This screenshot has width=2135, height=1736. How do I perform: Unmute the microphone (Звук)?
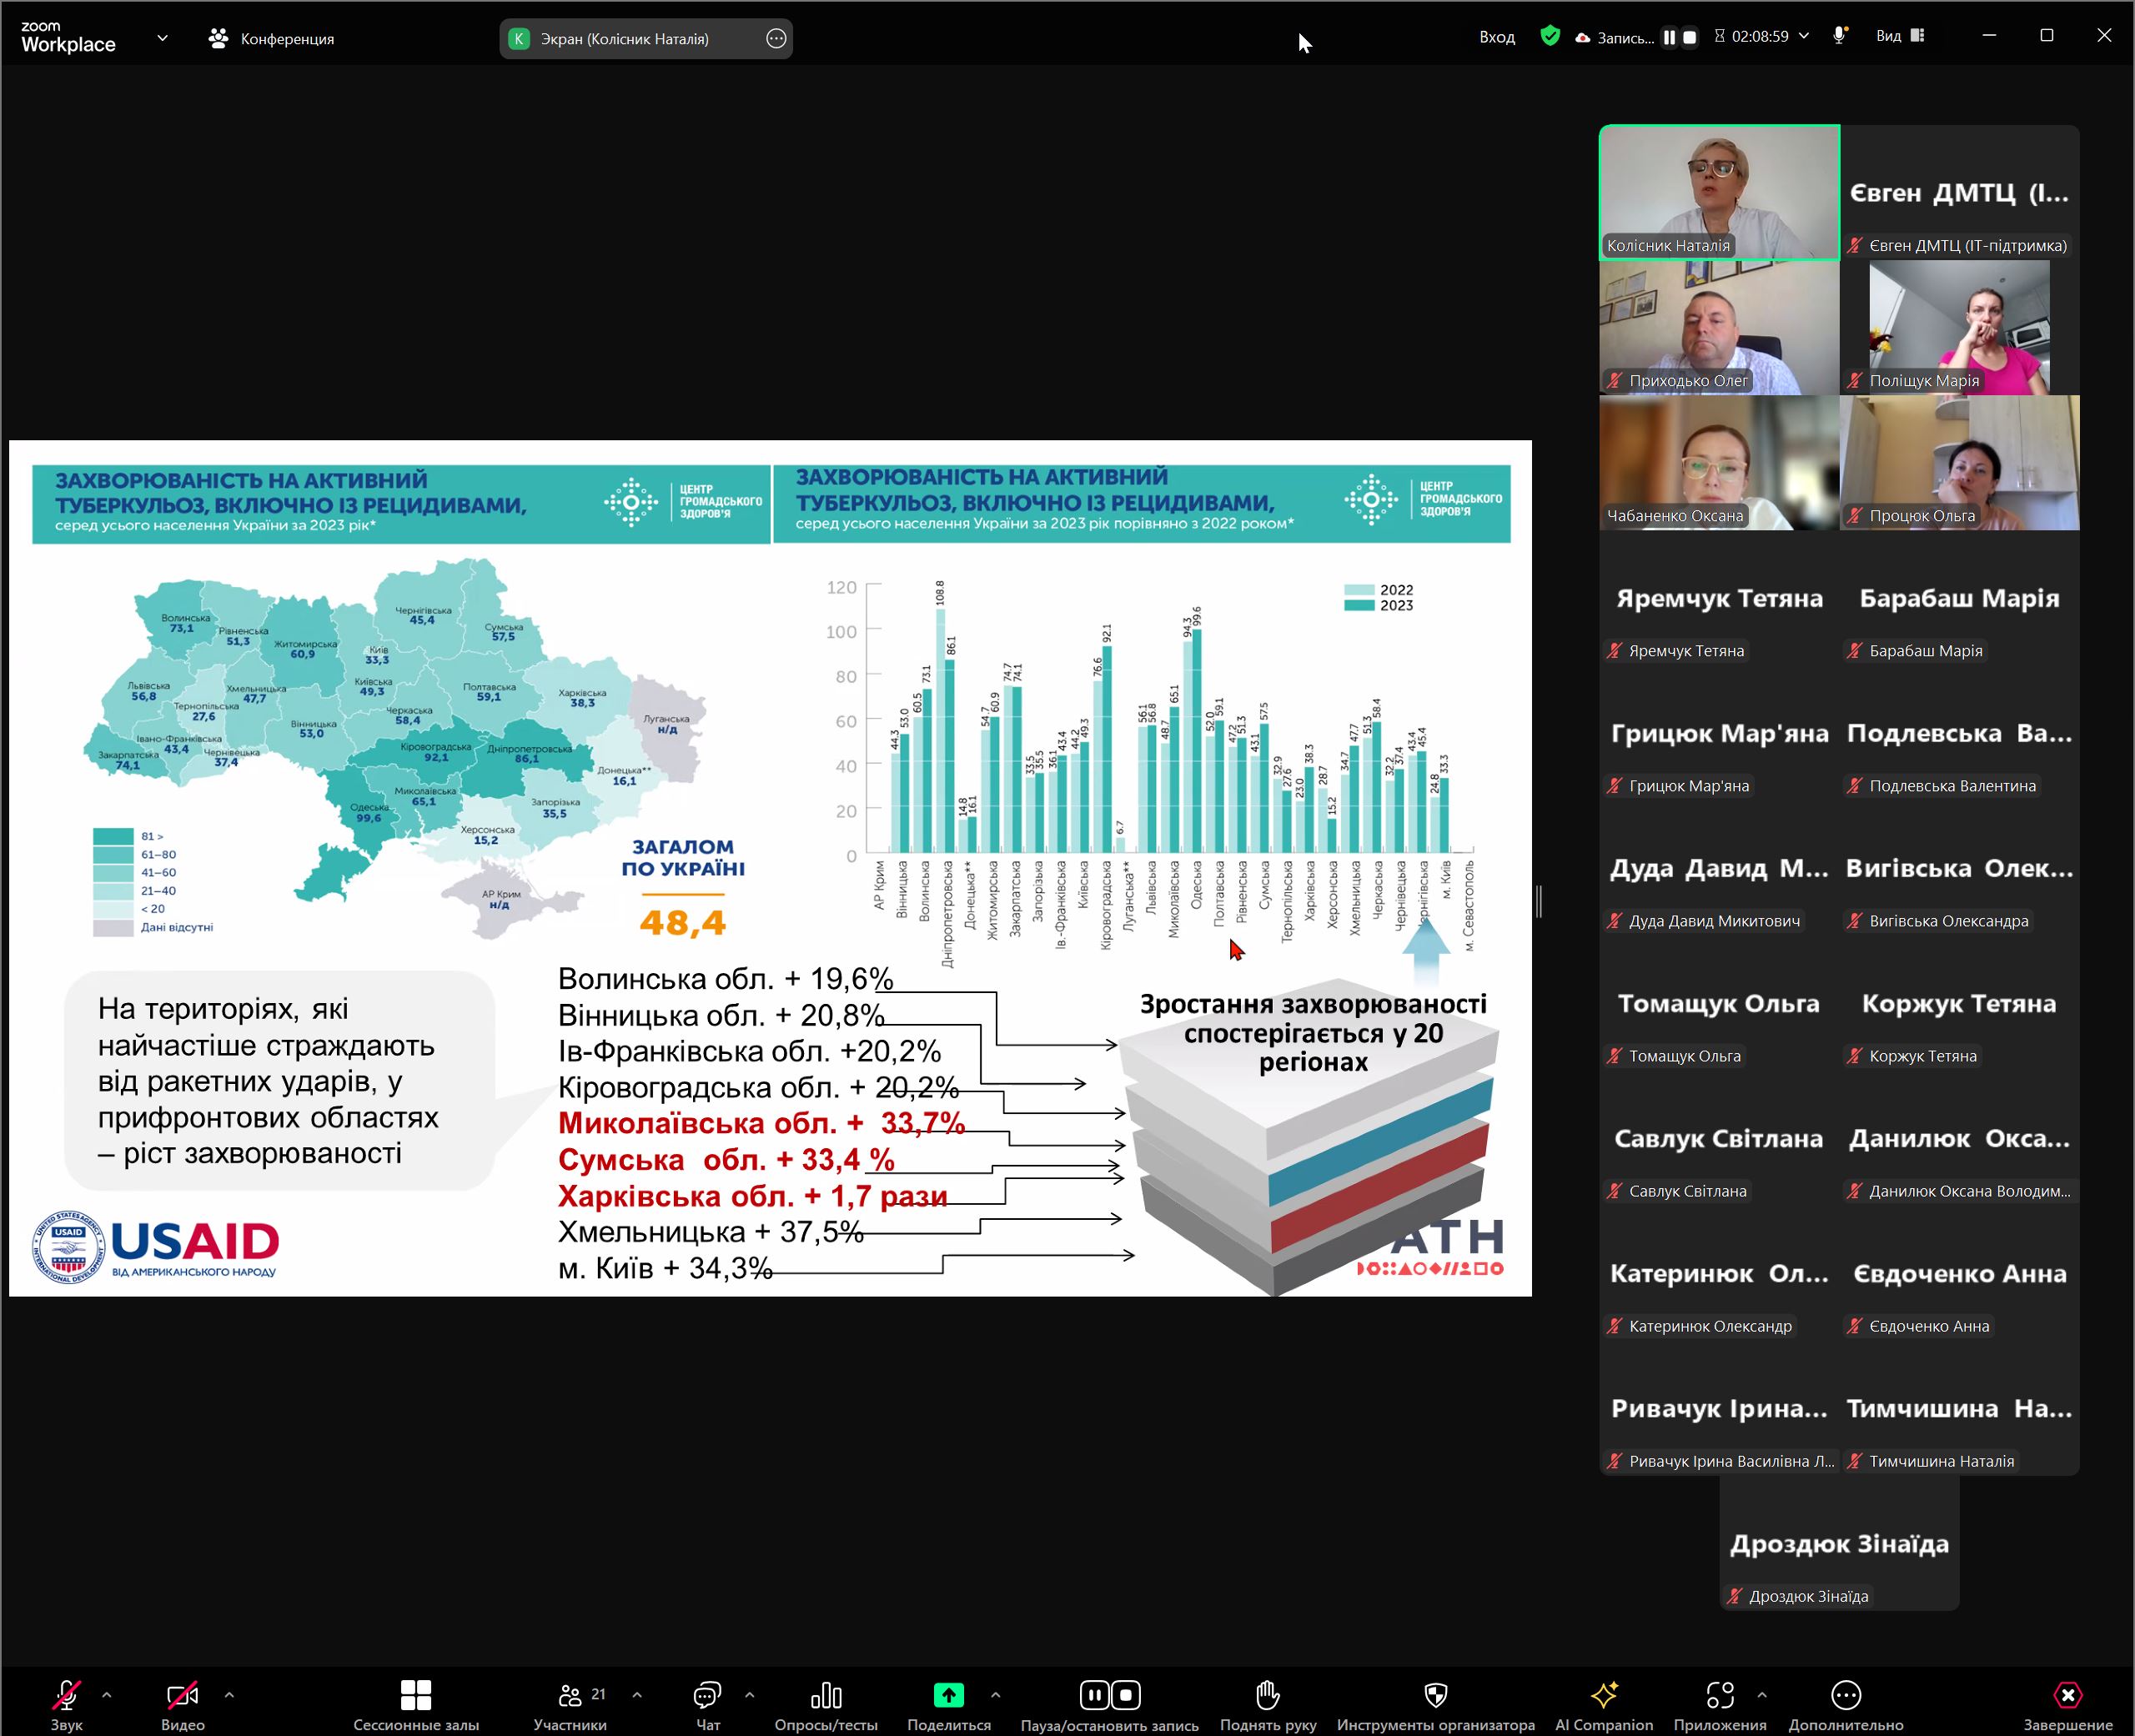point(66,1696)
